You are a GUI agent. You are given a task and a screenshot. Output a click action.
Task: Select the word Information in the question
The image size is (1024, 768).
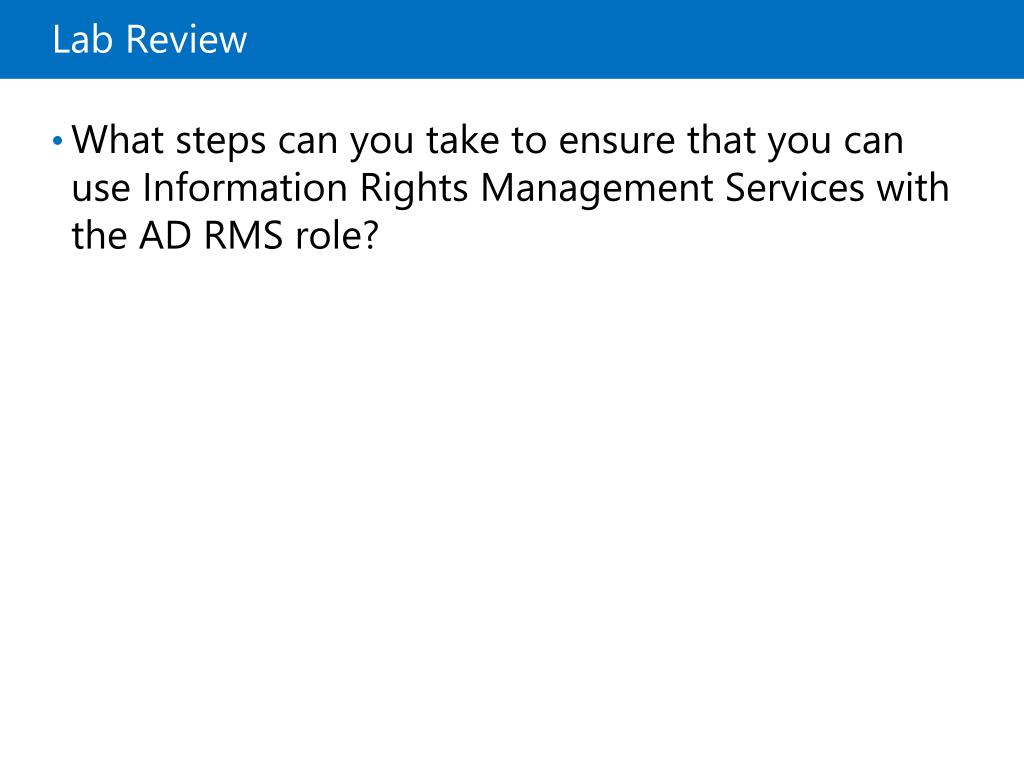[x=245, y=187]
